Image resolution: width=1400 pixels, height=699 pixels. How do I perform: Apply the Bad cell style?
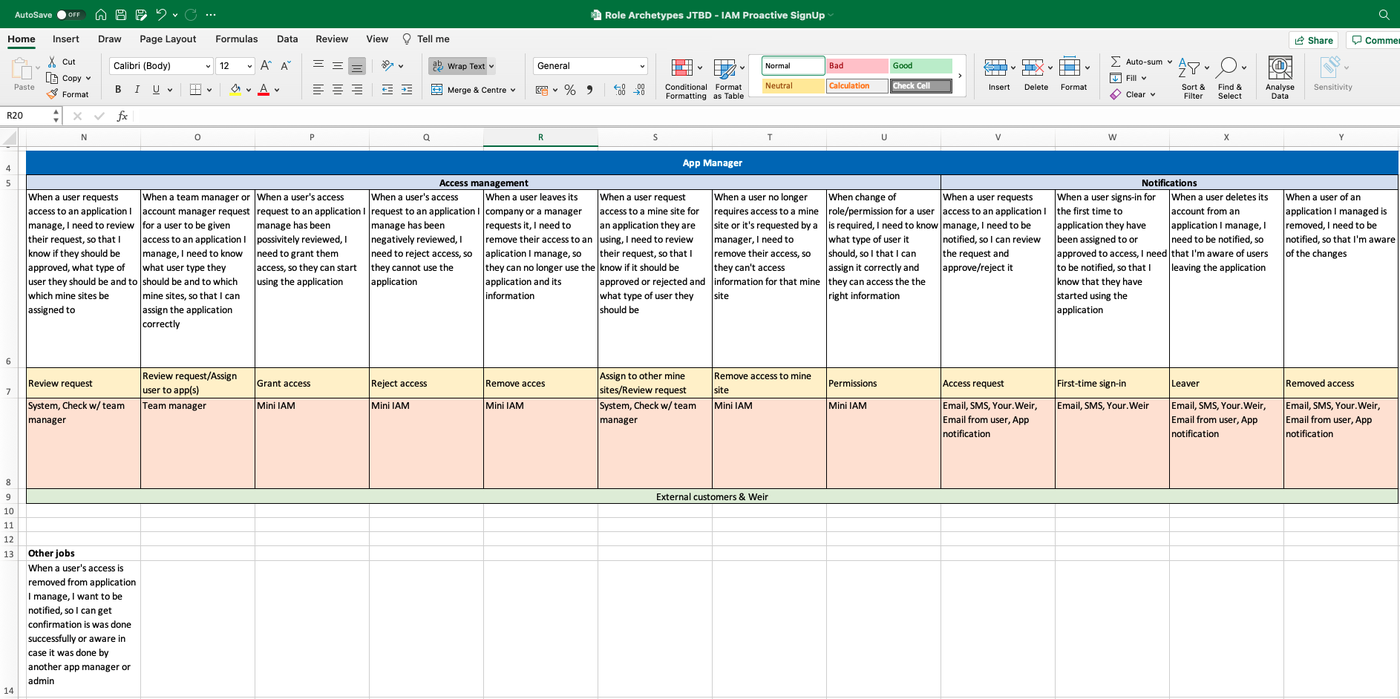click(x=857, y=66)
